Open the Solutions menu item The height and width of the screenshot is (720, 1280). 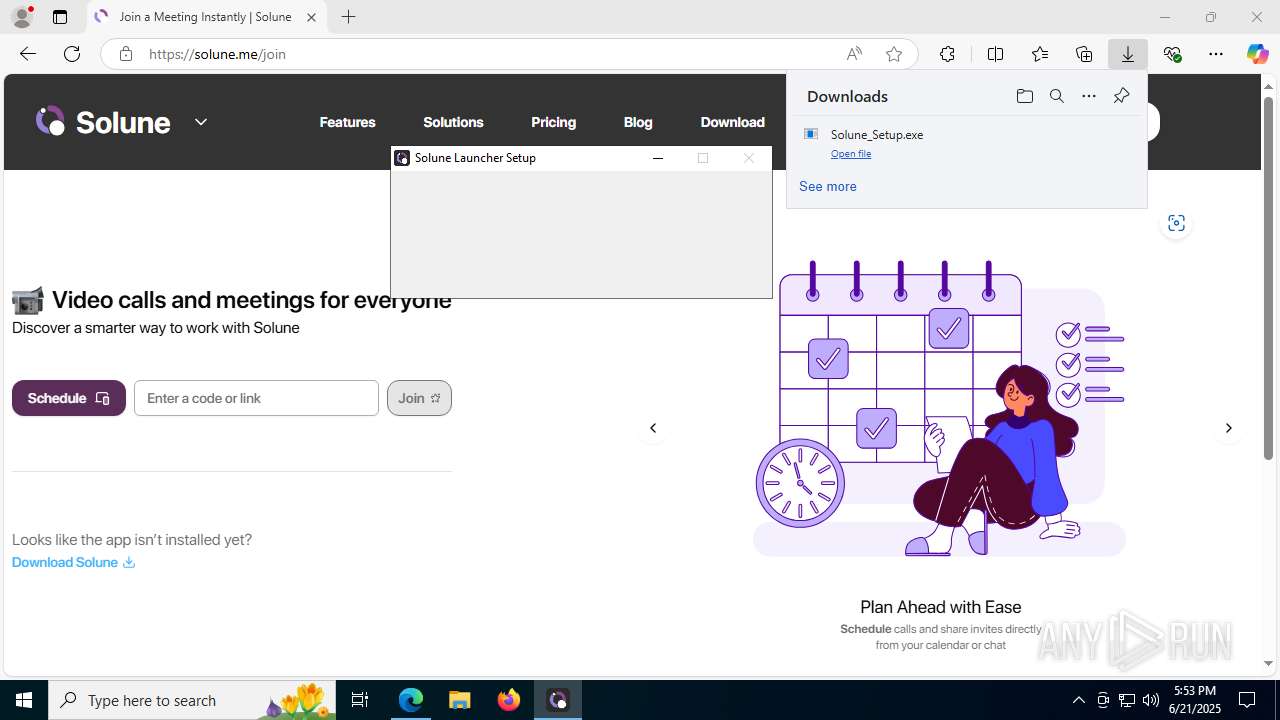[x=453, y=122]
